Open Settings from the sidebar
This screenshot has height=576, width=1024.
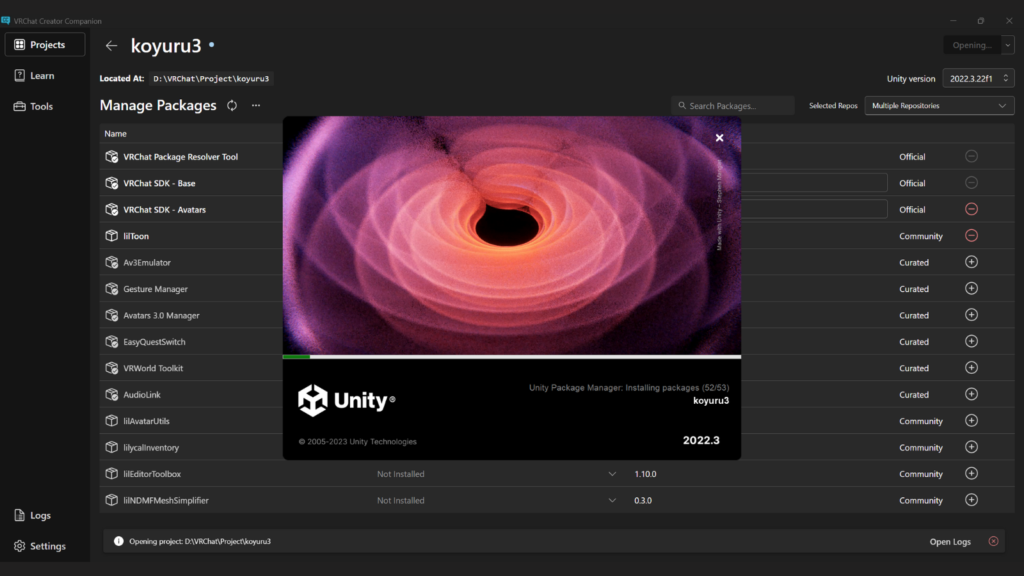pyautogui.click(x=47, y=546)
